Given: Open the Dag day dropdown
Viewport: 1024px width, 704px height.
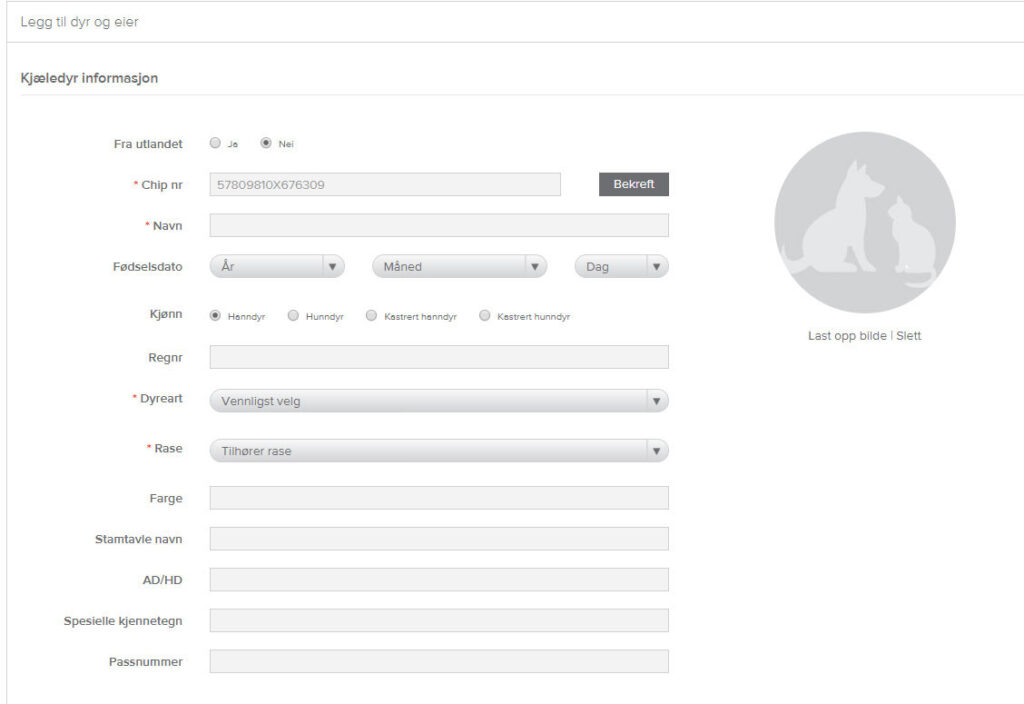Looking at the screenshot, I should [x=621, y=266].
